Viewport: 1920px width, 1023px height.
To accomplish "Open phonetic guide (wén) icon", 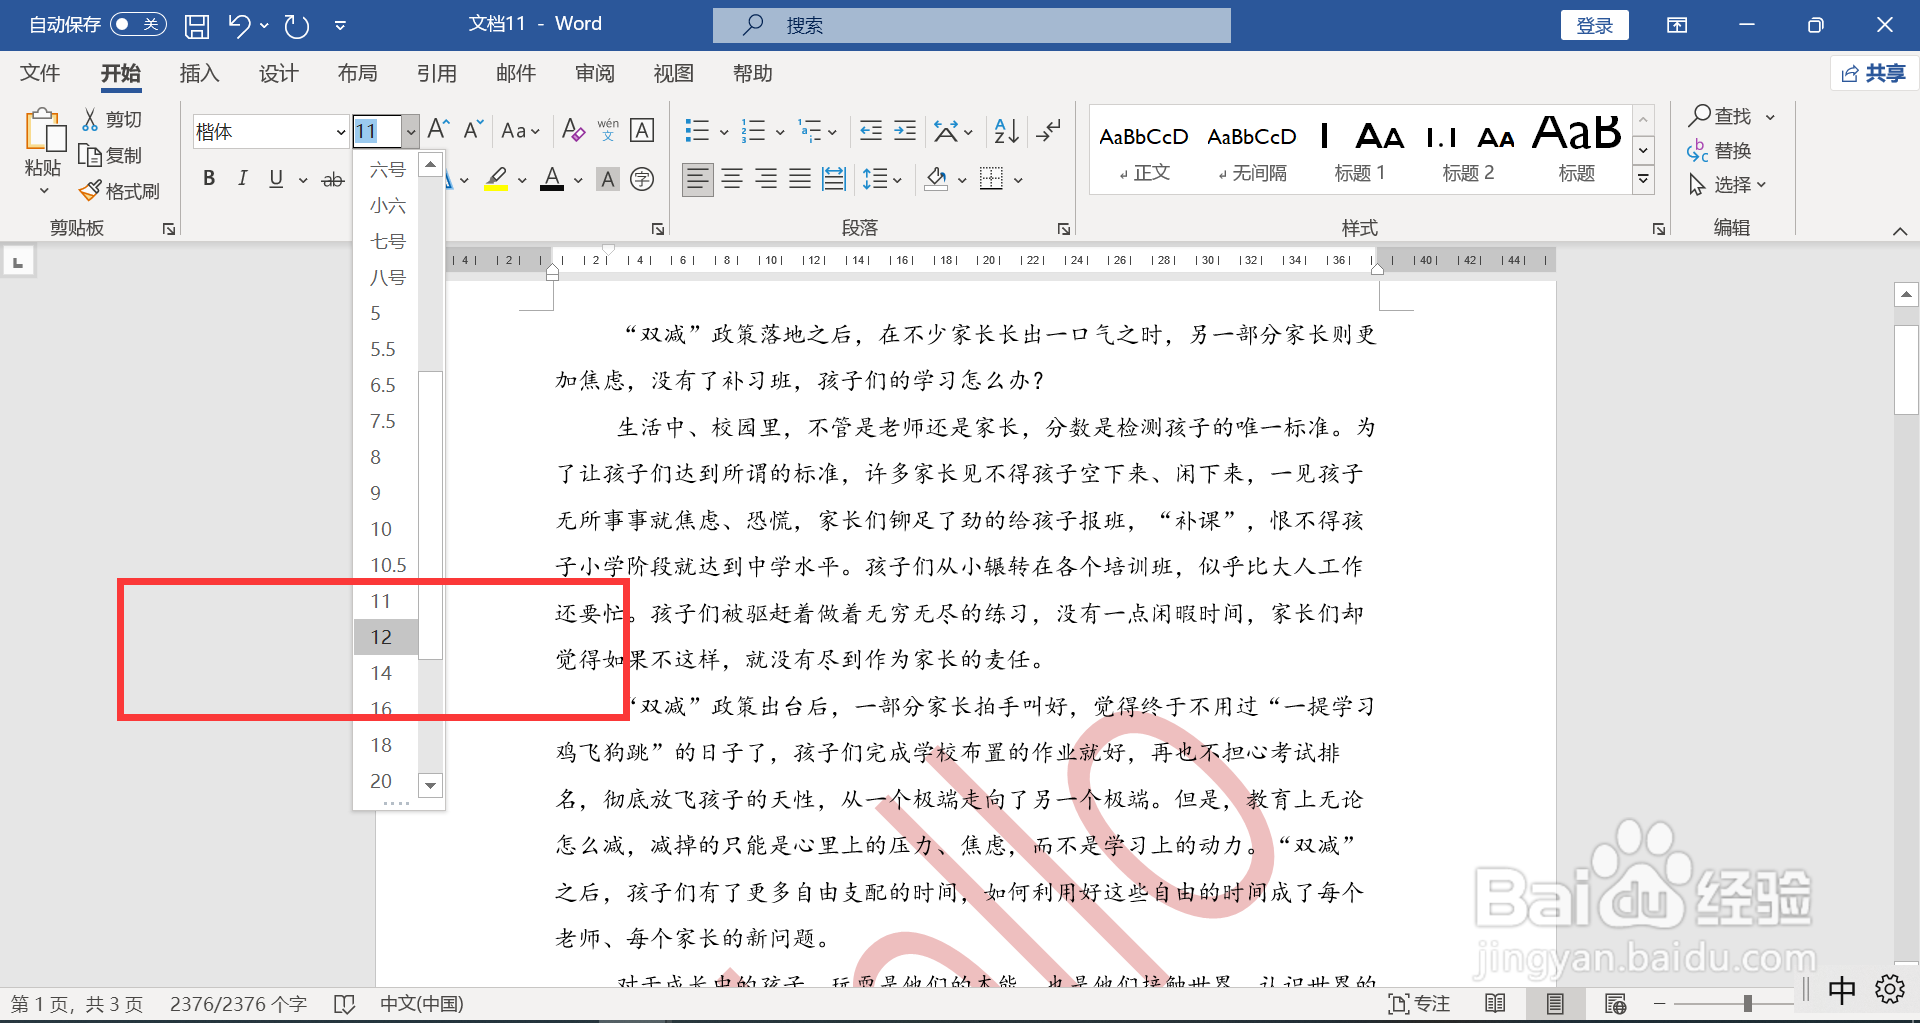I will pyautogui.click(x=608, y=130).
